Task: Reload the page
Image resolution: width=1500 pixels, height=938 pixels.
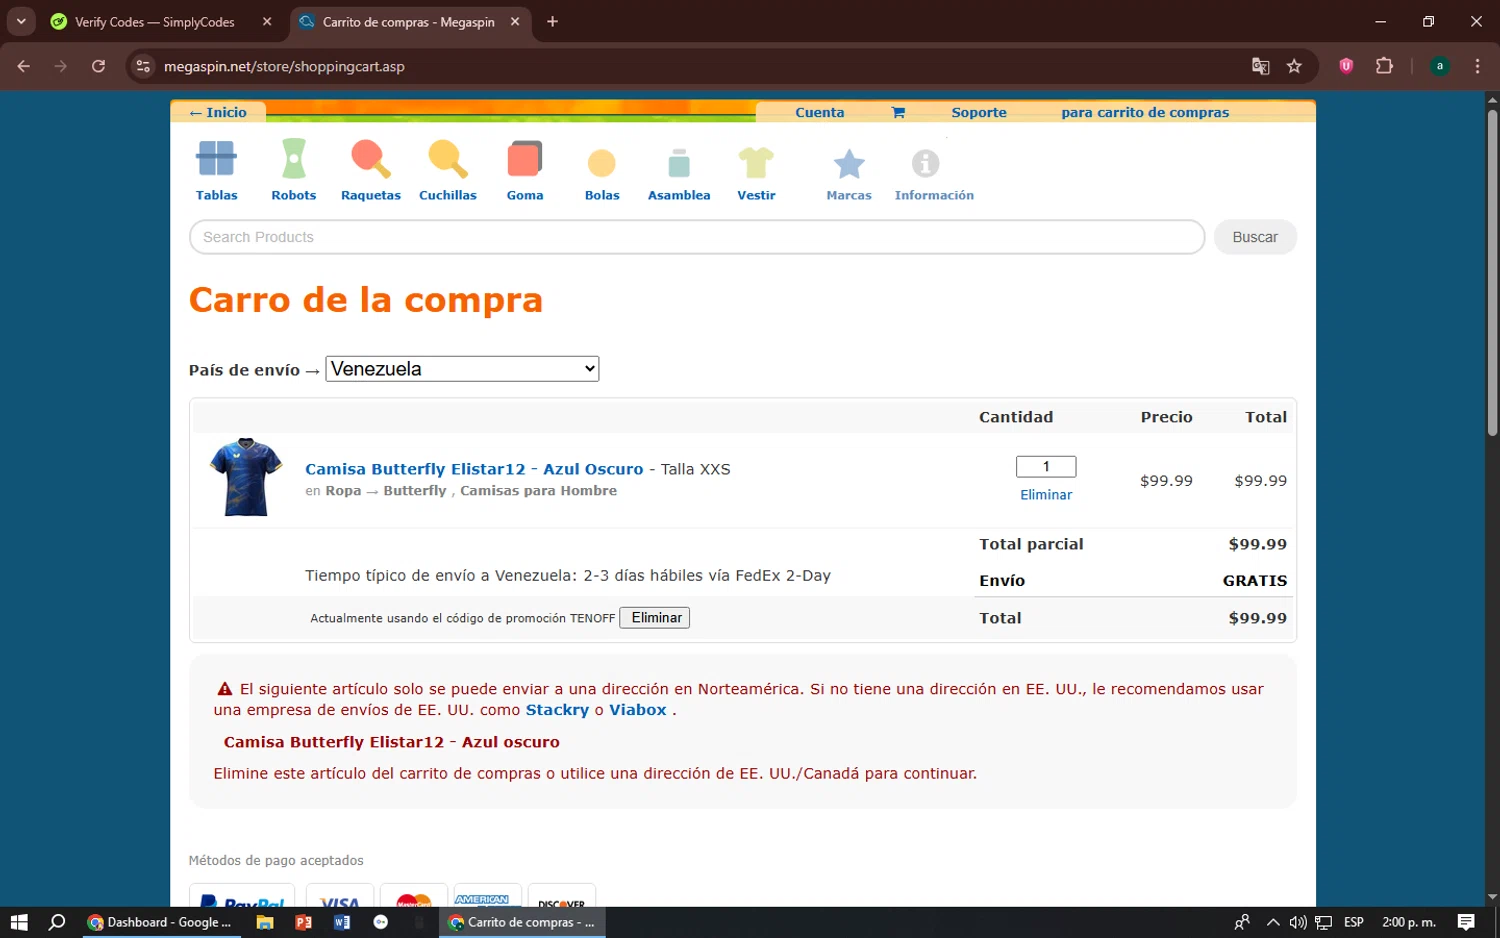Action: point(98,66)
